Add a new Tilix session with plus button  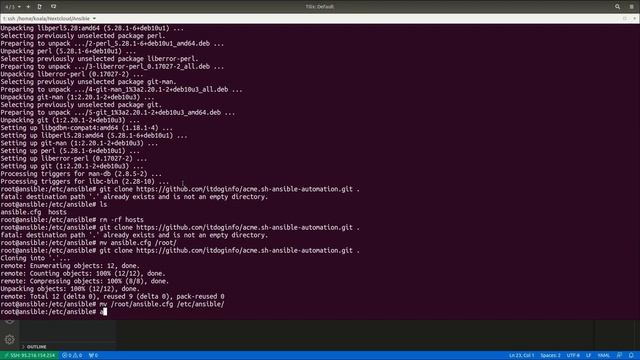28,7
